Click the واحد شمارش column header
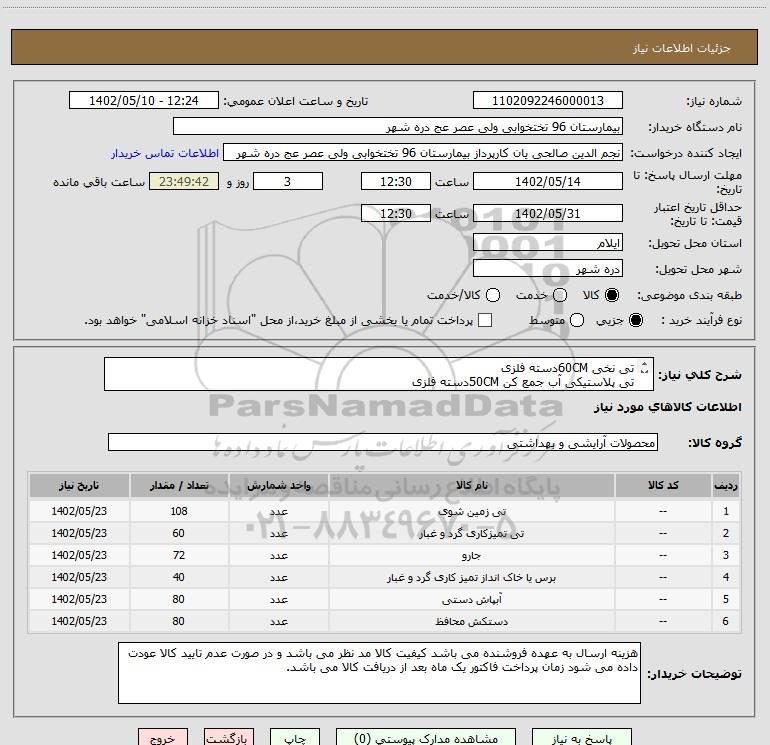770x745 pixels. (278, 485)
